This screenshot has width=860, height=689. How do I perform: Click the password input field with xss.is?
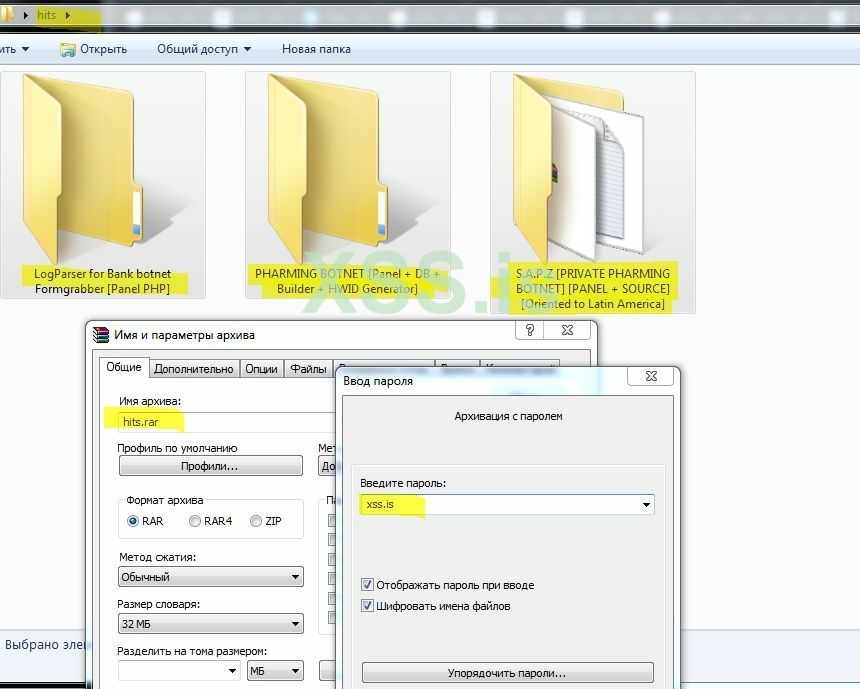pos(507,505)
